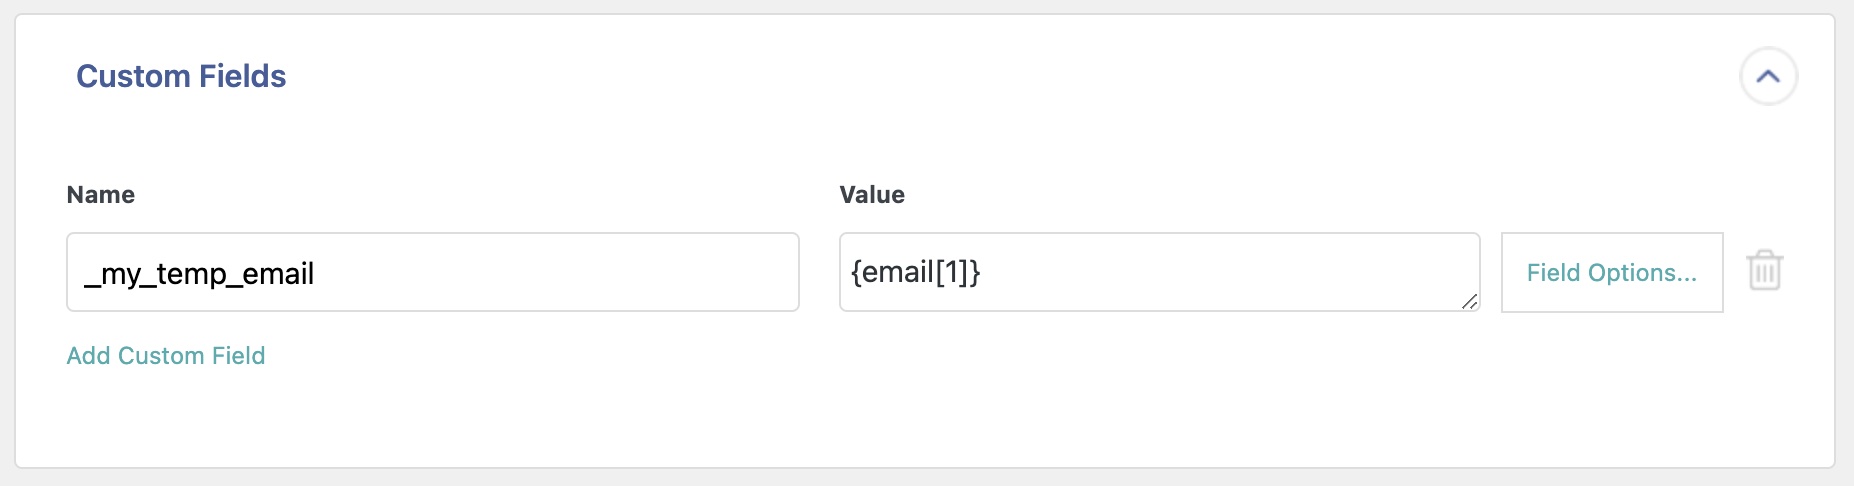Click the Add Custom Field link
The image size is (1854, 486).
coord(166,356)
